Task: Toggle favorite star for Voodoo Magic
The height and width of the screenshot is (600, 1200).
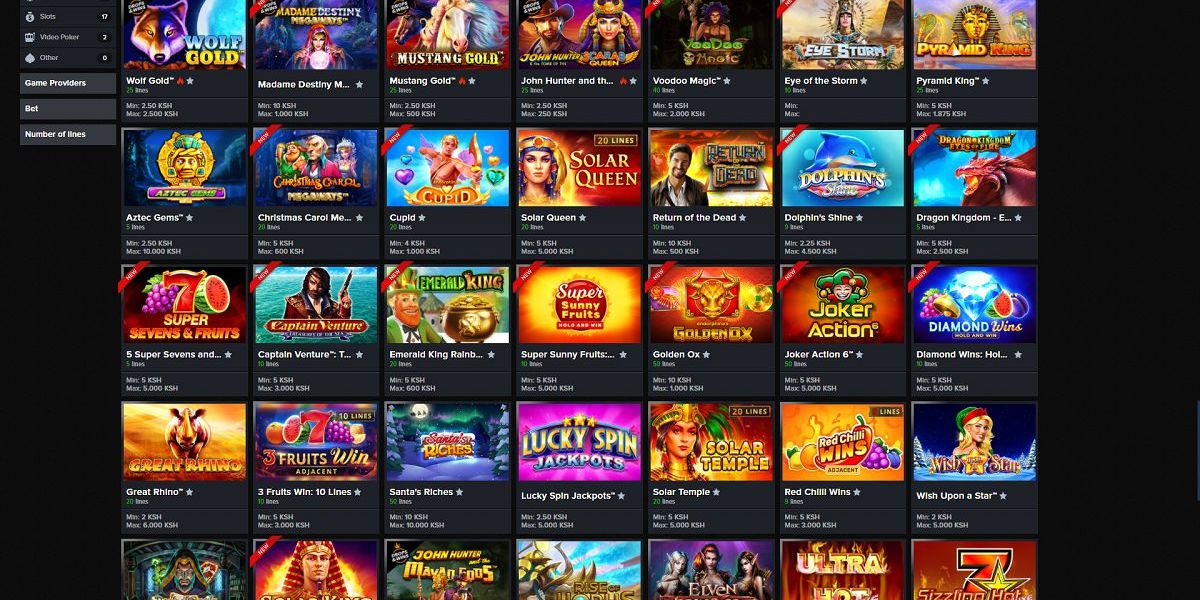Action: [x=727, y=81]
